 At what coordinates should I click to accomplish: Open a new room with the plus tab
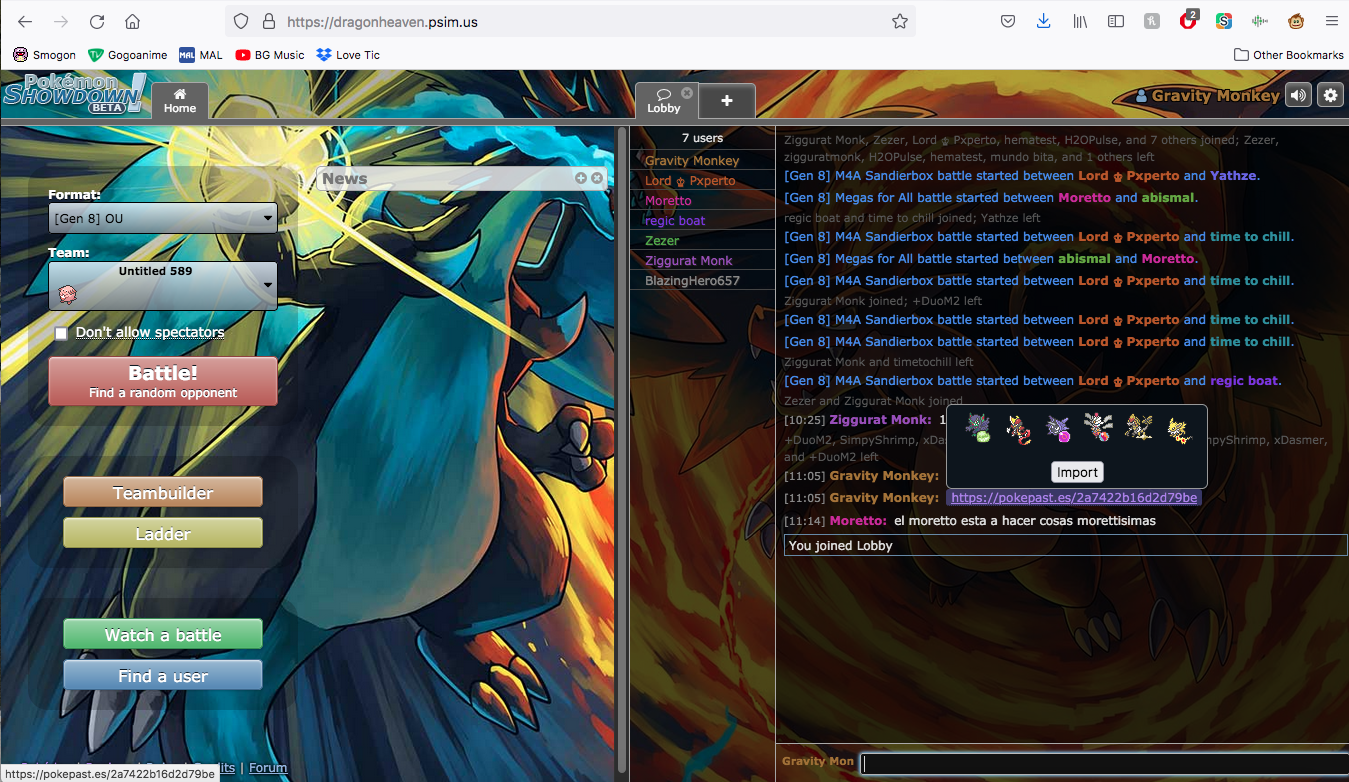click(x=727, y=101)
